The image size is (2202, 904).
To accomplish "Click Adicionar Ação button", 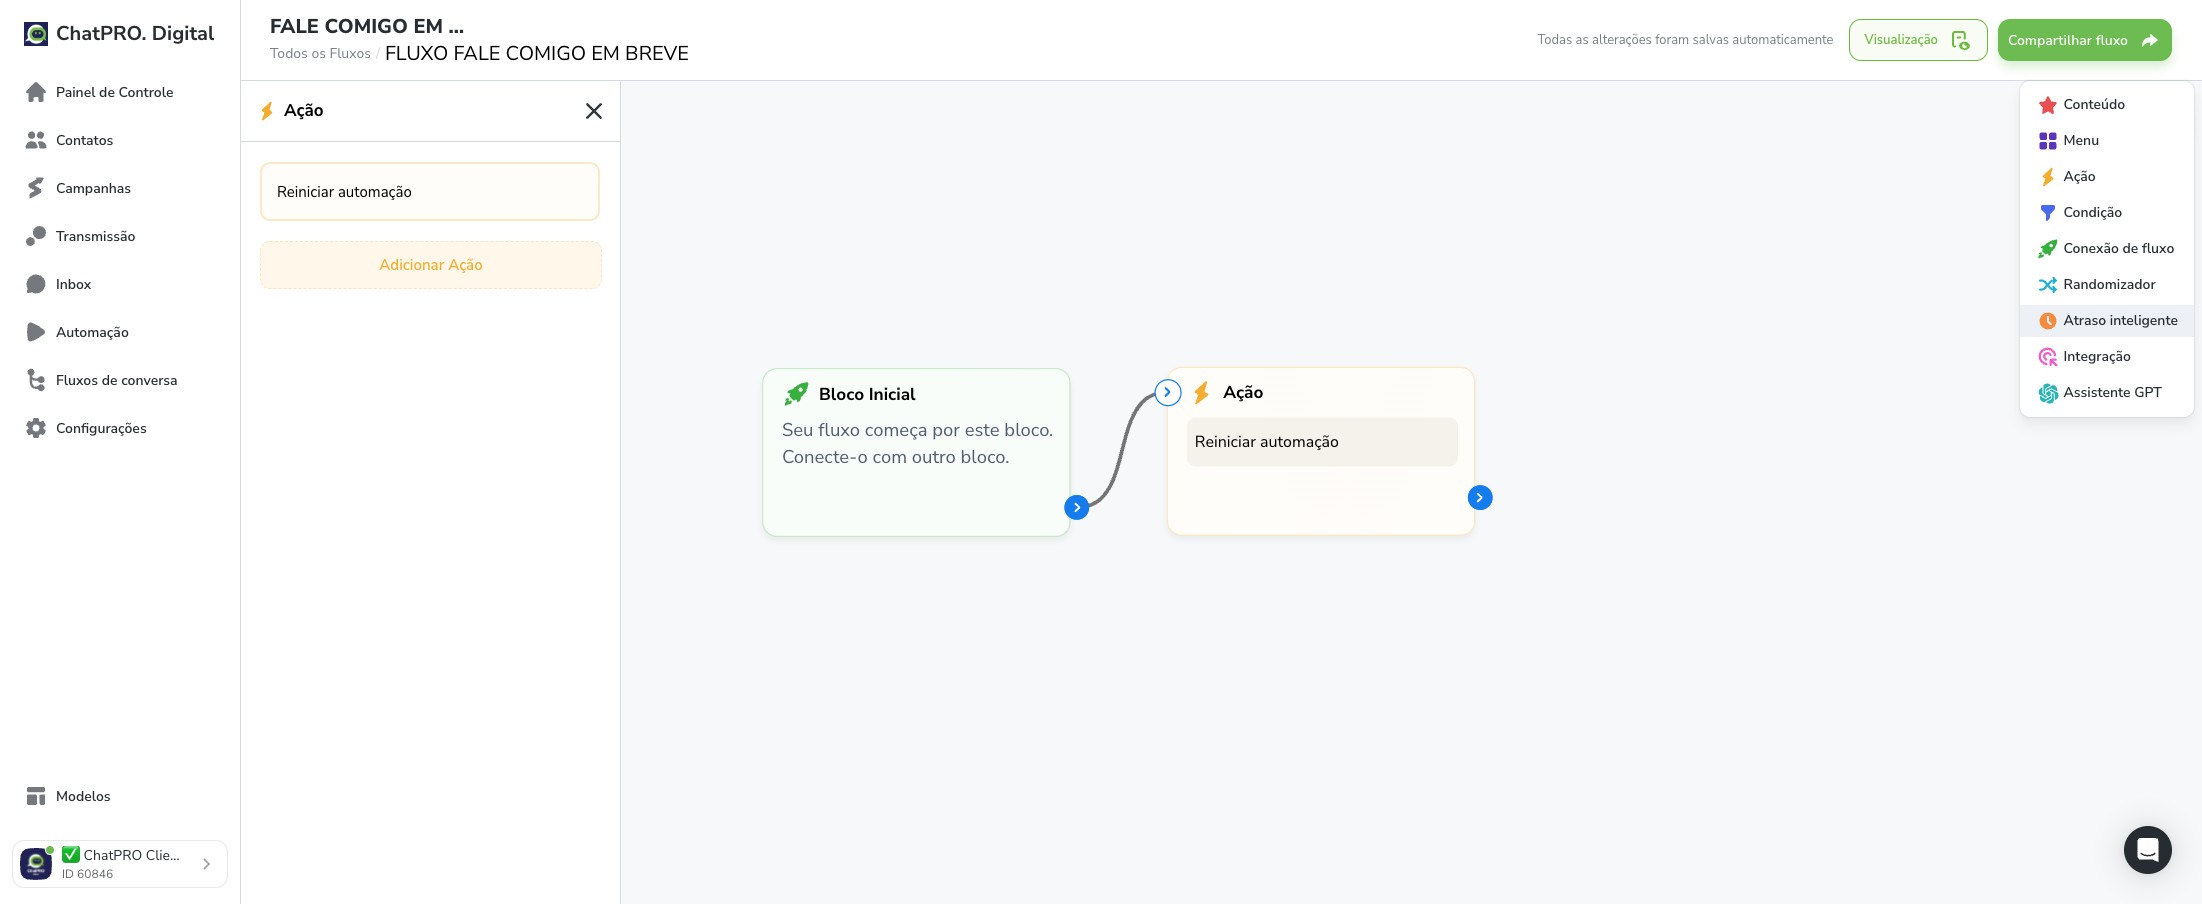I will tap(431, 265).
